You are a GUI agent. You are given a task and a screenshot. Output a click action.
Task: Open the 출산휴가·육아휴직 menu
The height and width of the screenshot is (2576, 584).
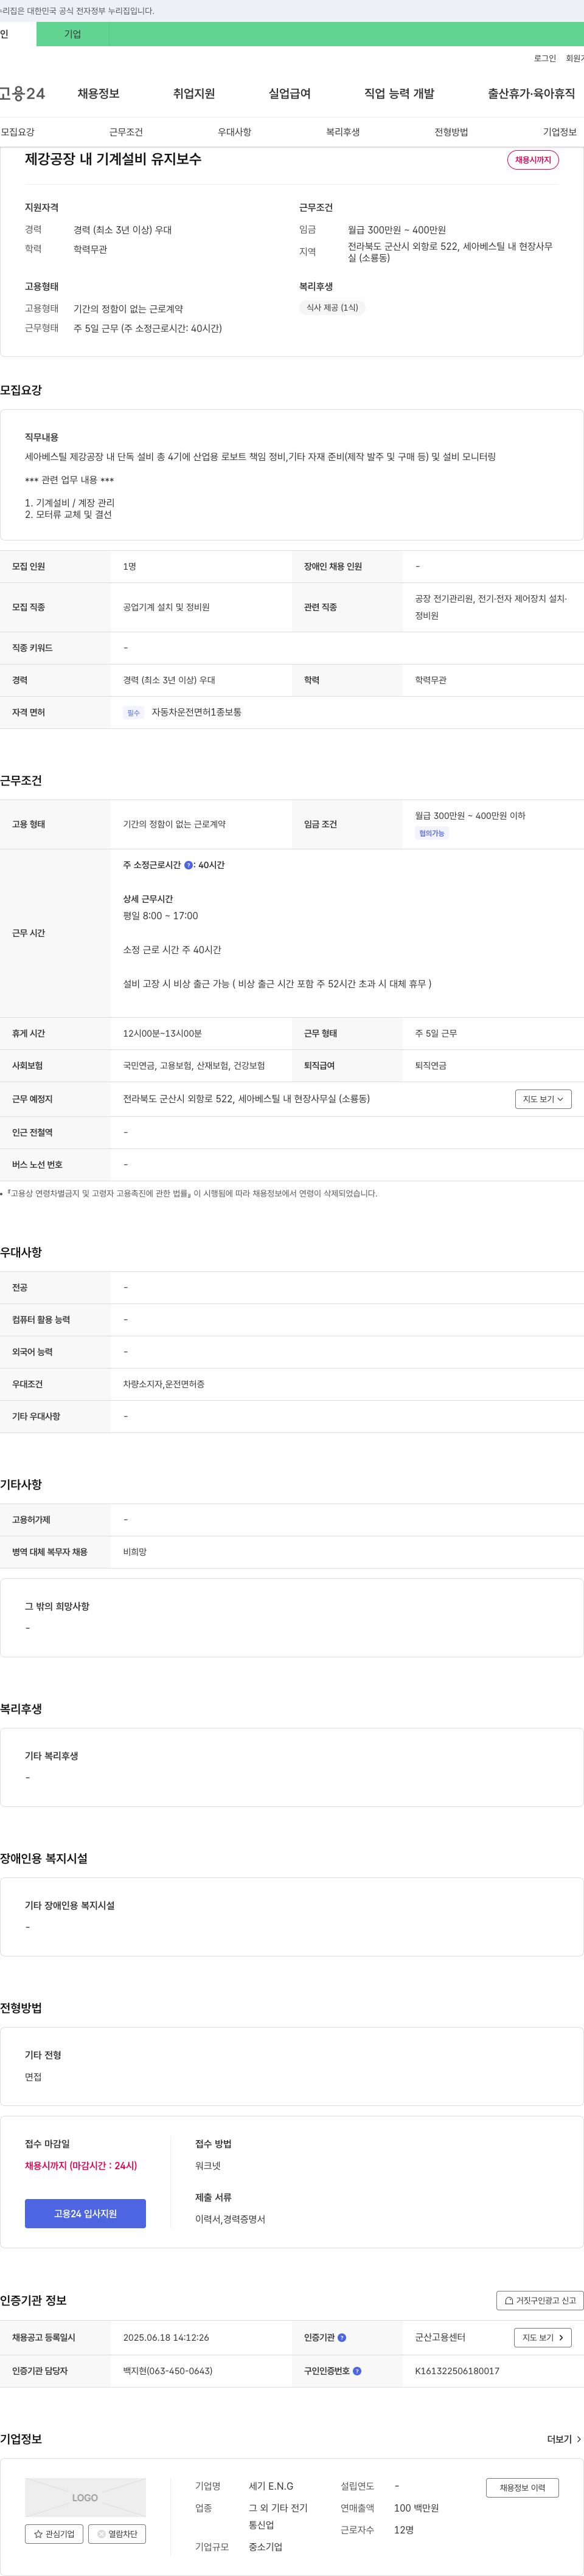[531, 93]
